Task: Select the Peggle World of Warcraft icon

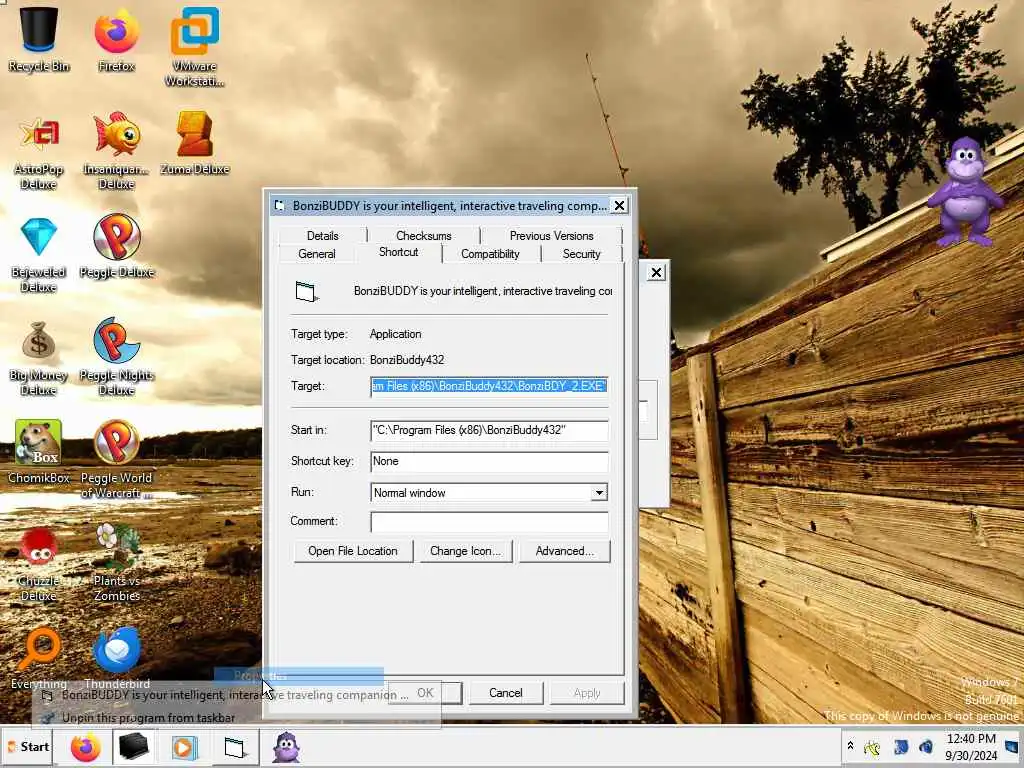Action: click(116, 460)
